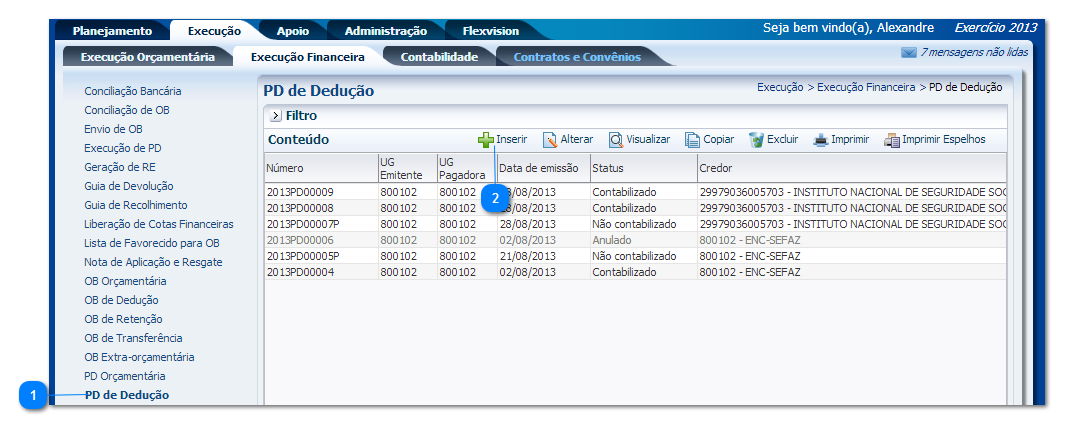
Task: Select row 2013PD00009 in the table
Action: coord(300,191)
